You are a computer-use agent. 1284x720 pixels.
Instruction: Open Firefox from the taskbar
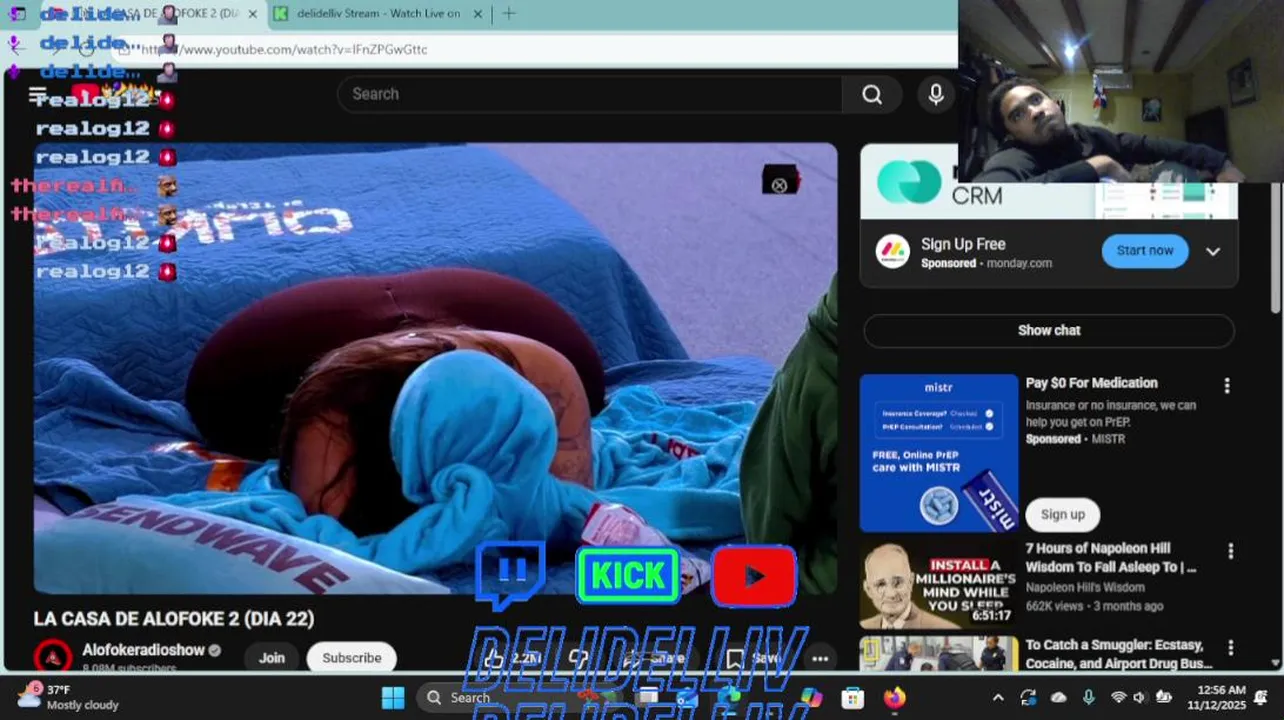click(894, 697)
